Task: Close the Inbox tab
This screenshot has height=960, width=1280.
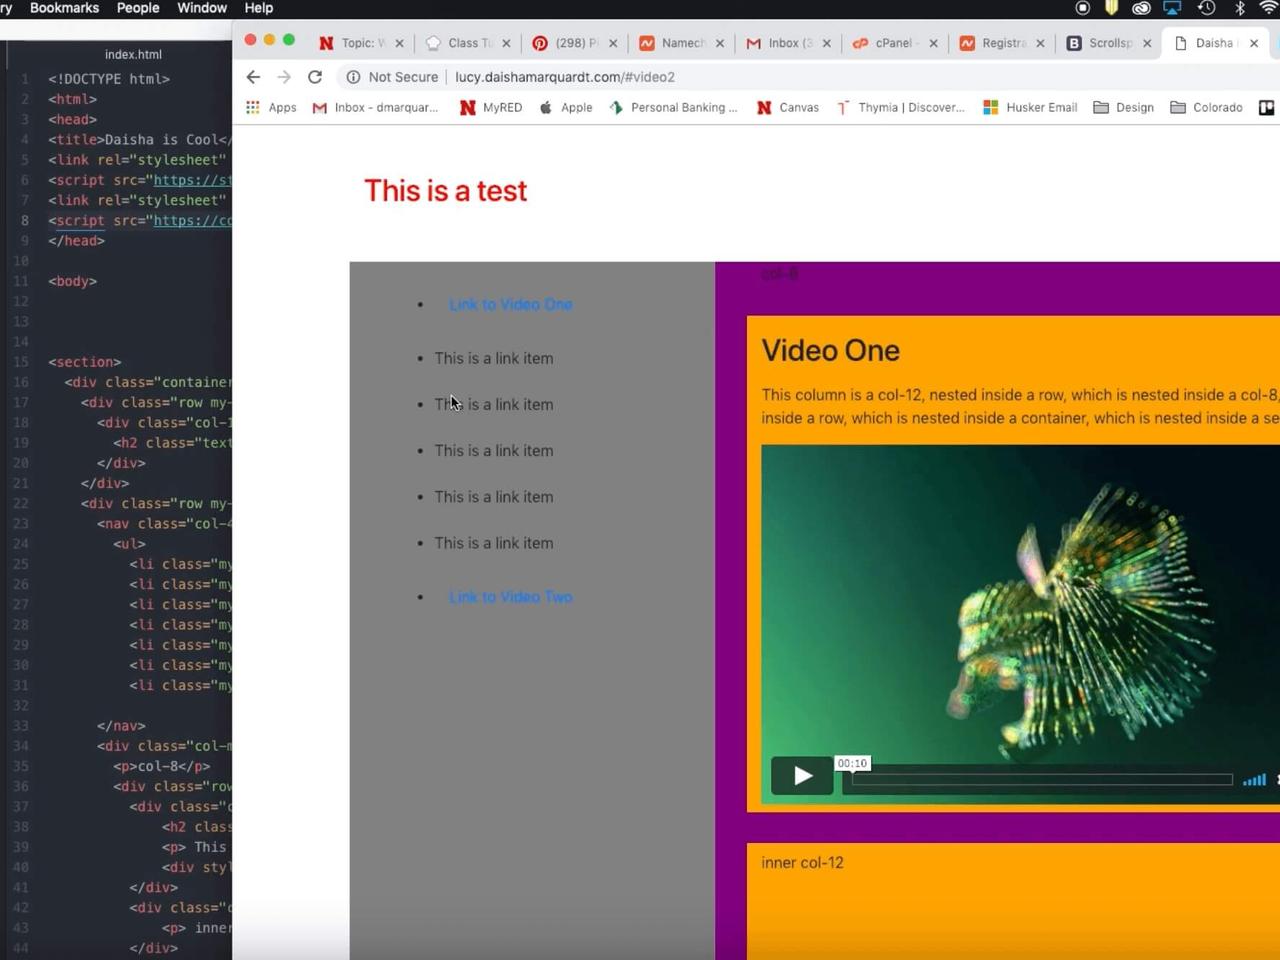Action: click(x=826, y=43)
